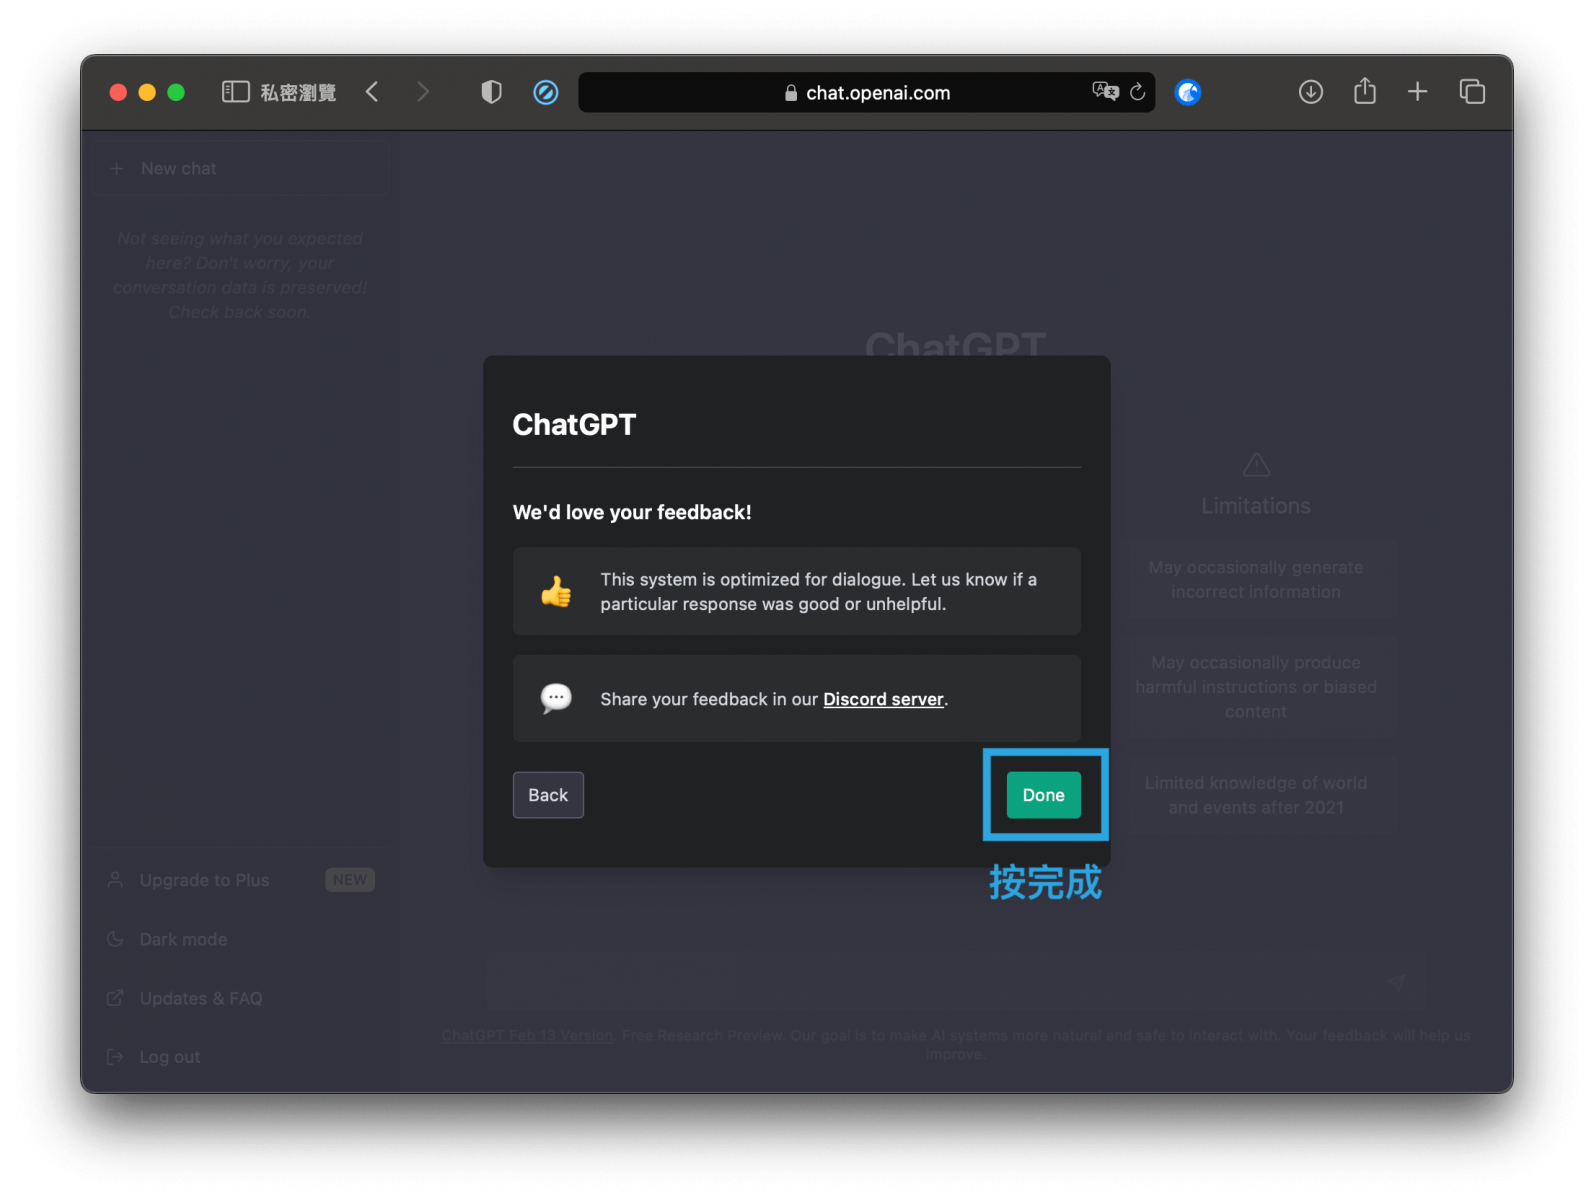Click the chat.openai.com address field

867,92
